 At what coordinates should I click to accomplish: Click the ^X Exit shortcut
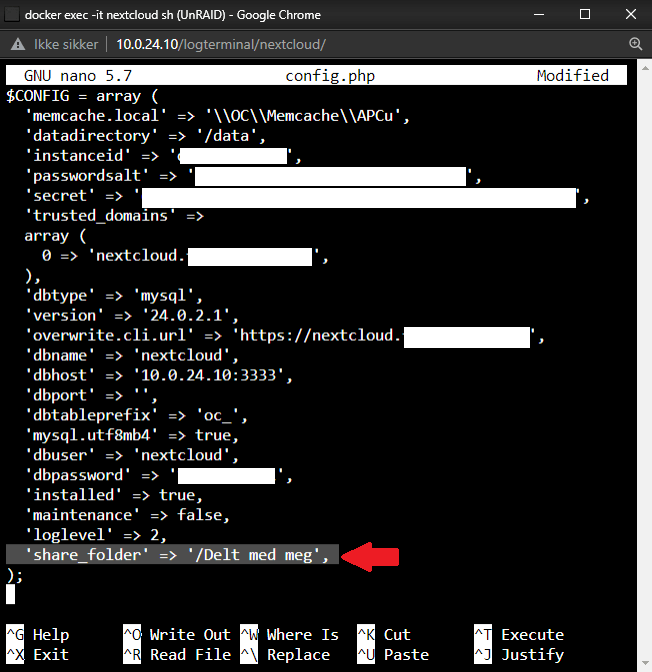point(38,654)
